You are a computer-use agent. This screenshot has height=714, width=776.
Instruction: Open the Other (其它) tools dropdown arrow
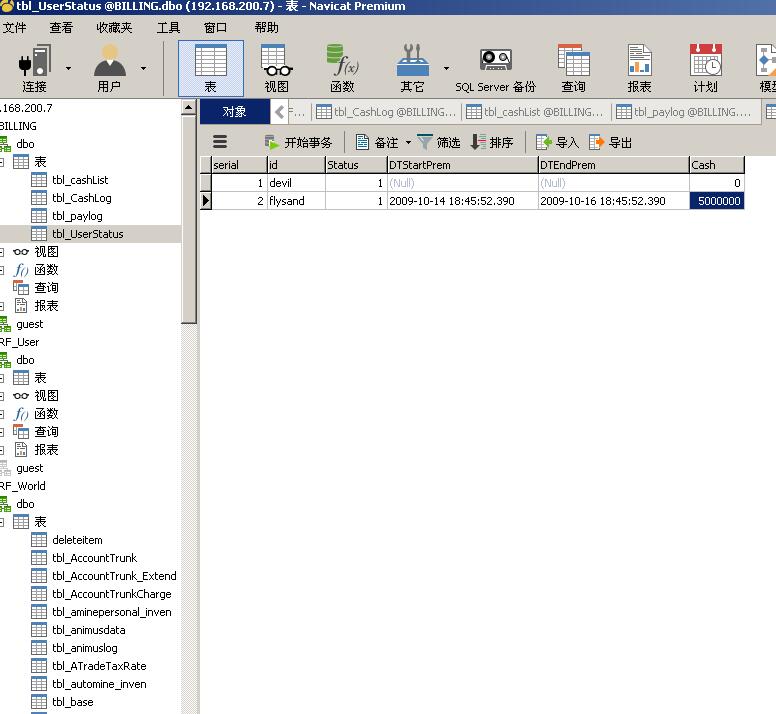point(446,69)
